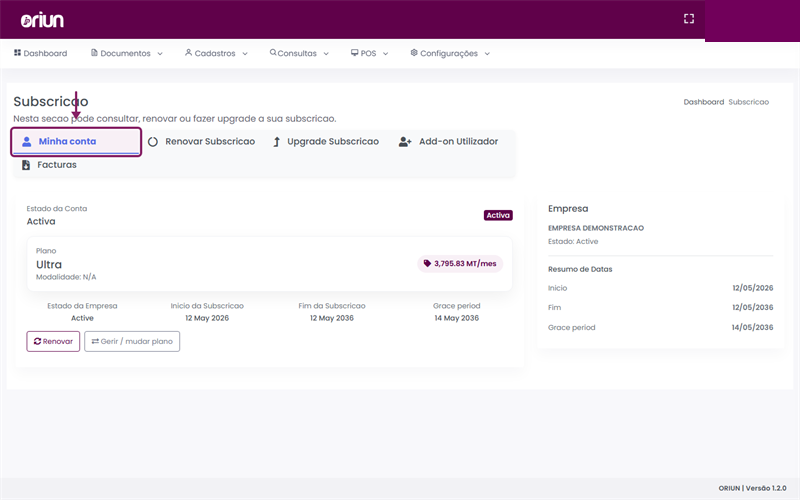Click the Gerir / mudar plano button

click(x=132, y=341)
